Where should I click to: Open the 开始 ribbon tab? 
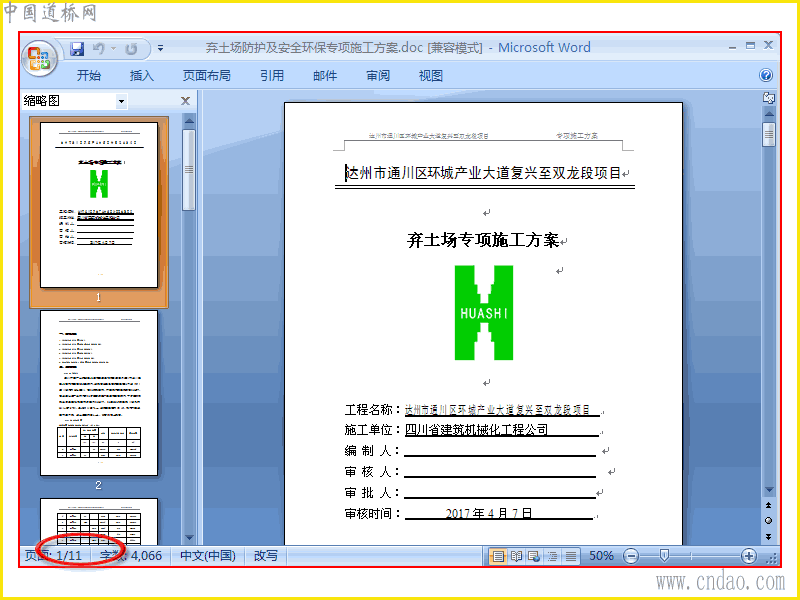point(89,76)
